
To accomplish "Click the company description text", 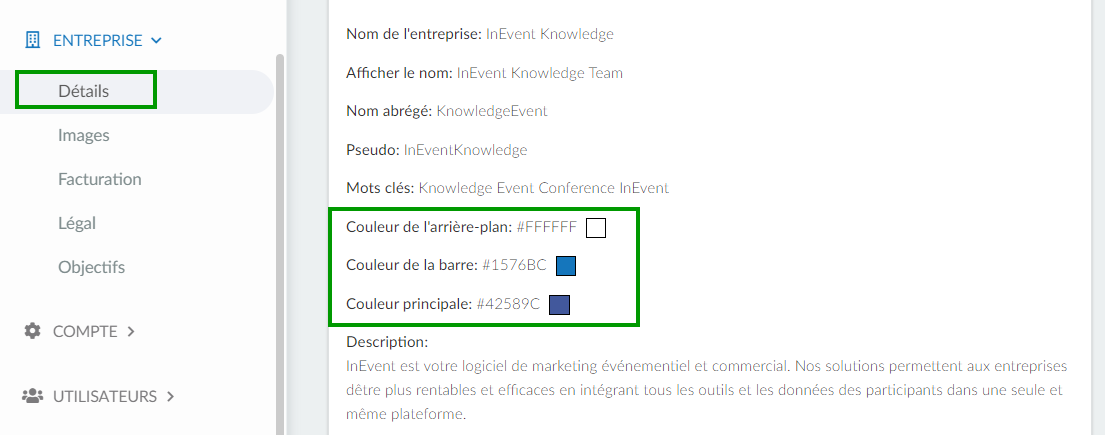I will coord(707,391).
